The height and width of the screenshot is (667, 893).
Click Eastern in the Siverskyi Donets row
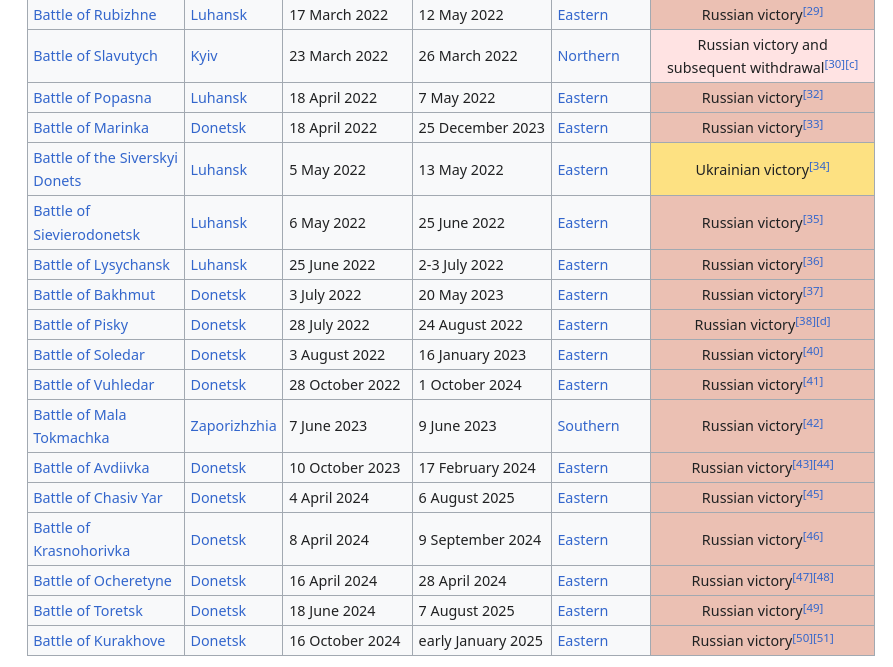click(583, 170)
